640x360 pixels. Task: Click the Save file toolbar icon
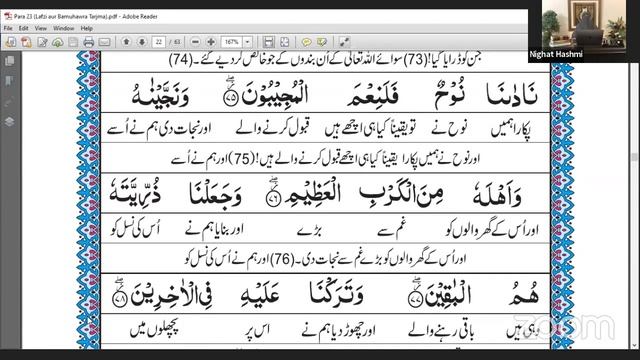pos(73,42)
